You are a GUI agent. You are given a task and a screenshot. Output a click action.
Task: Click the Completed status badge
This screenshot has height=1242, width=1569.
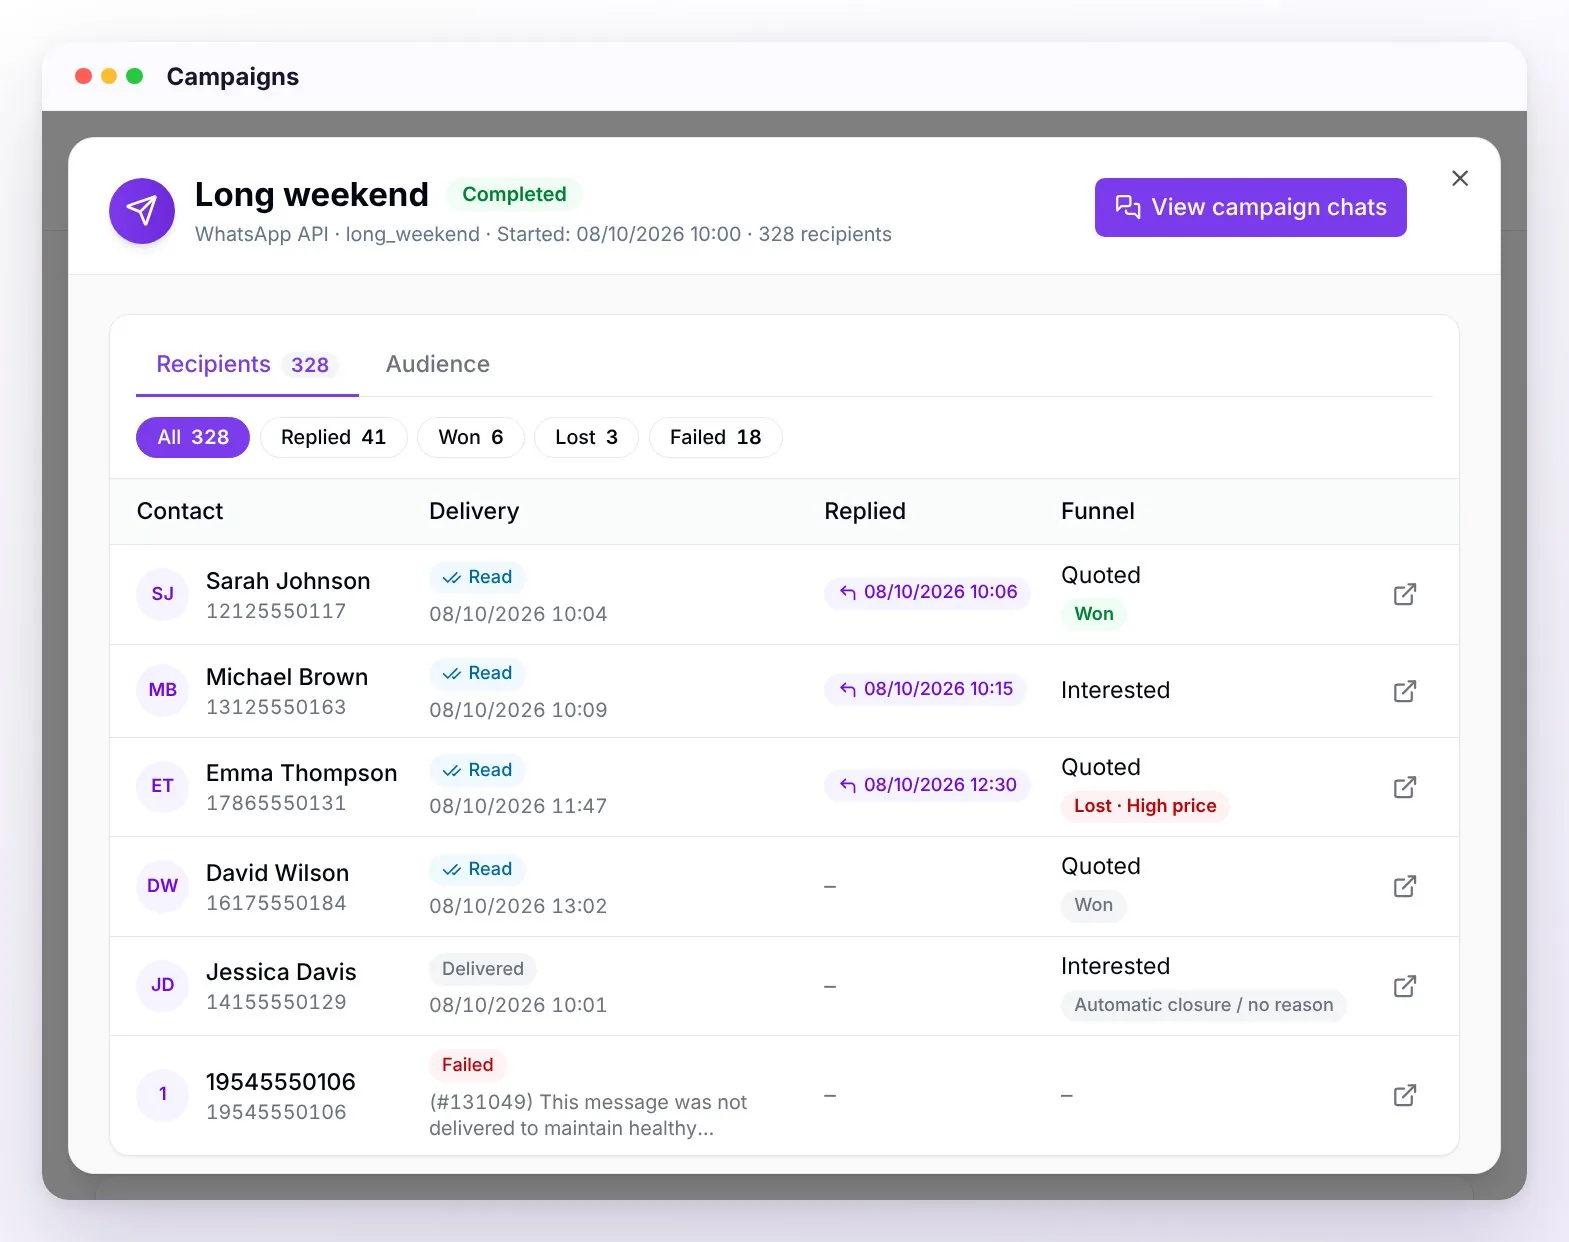click(x=514, y=194)
